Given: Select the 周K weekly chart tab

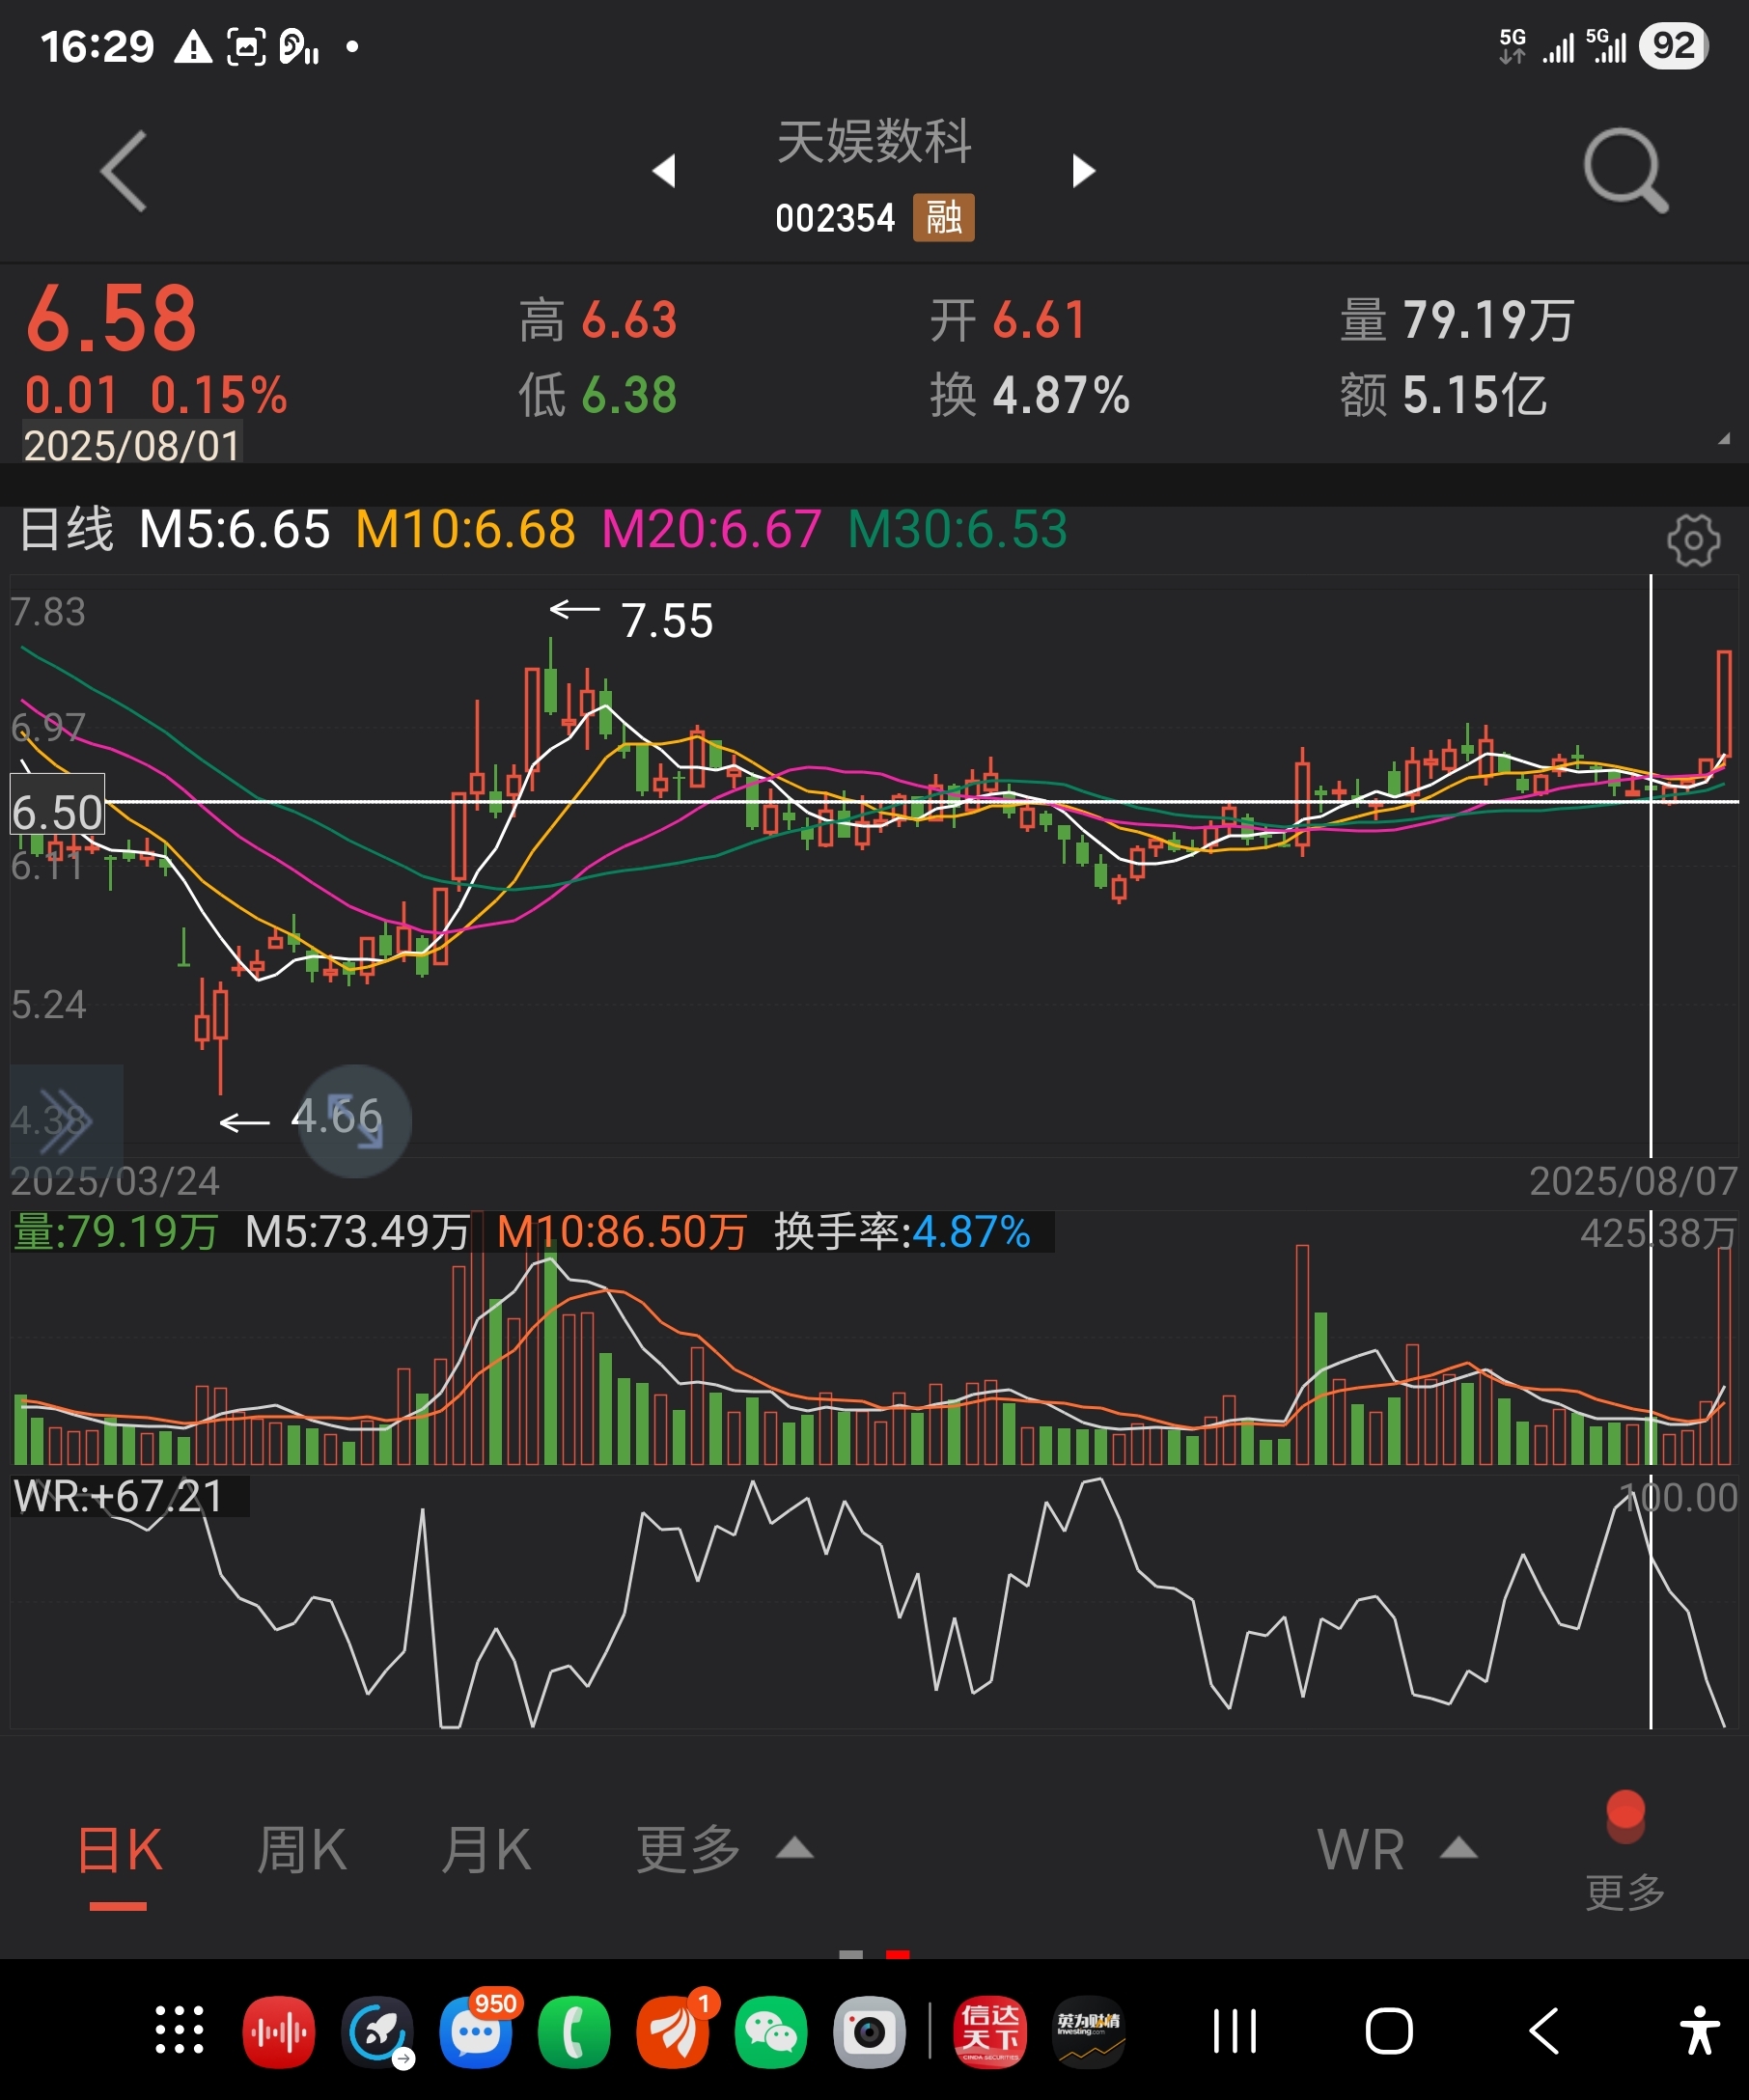Looking at the screenshot, I should [x=302, y=1850].
